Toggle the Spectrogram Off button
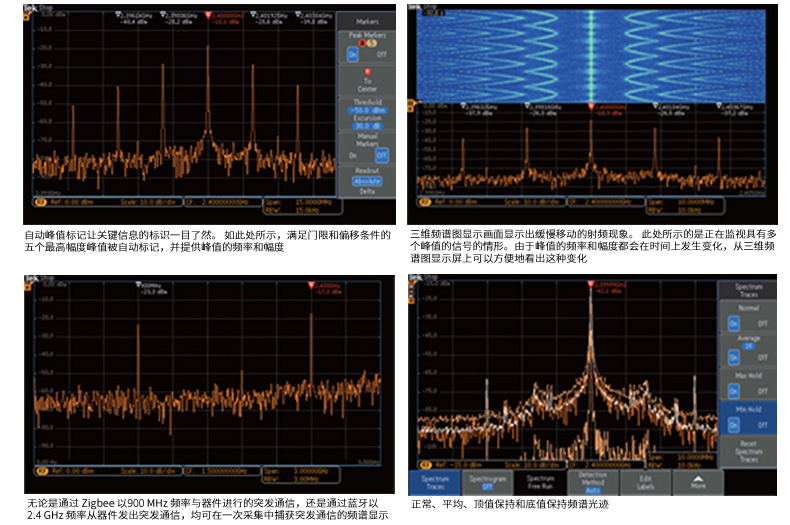This screenshot has height=525, width=790. point(487,483)
